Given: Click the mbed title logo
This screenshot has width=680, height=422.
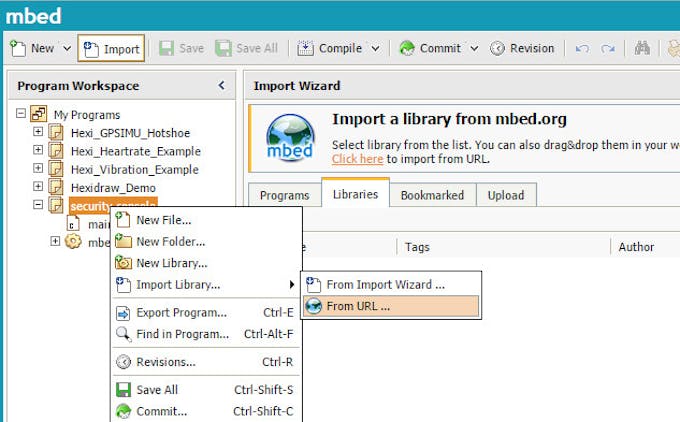Looking at the screenshot, I should [x=33, y=16].
